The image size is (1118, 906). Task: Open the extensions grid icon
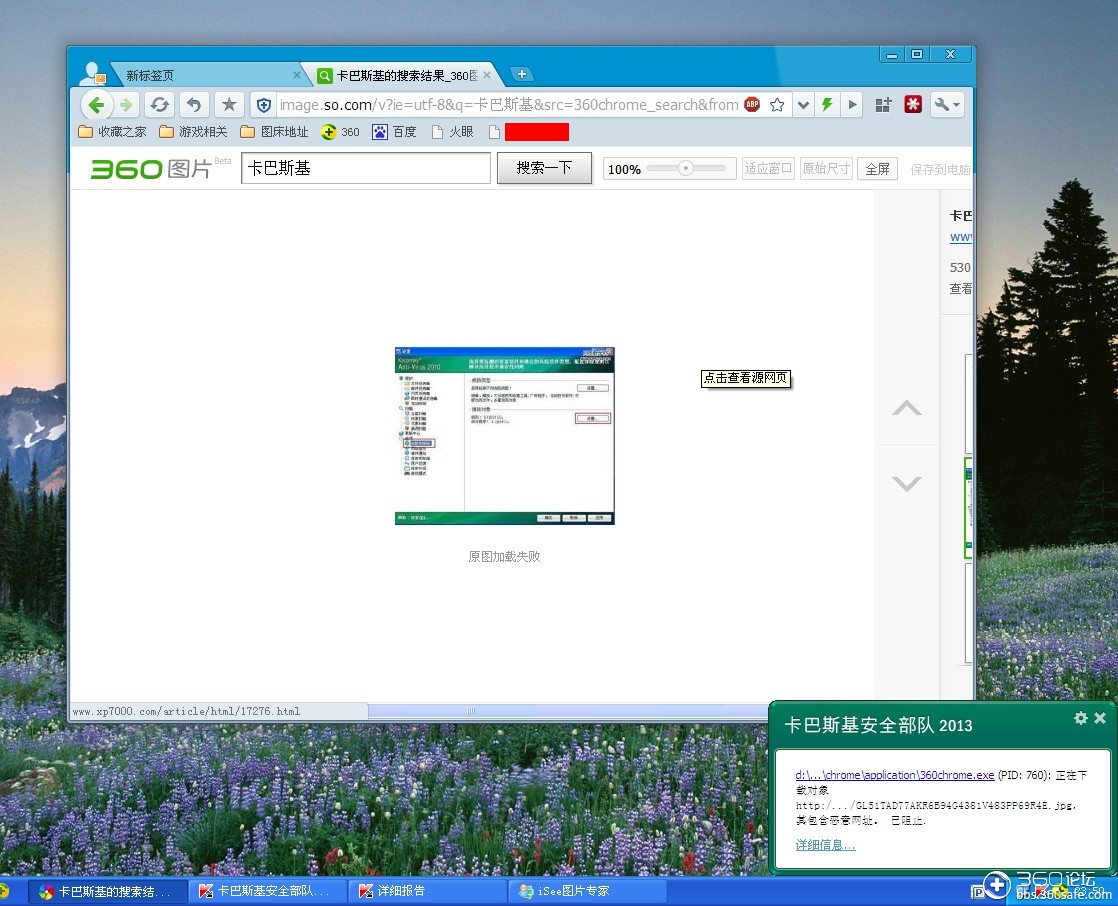883,105
